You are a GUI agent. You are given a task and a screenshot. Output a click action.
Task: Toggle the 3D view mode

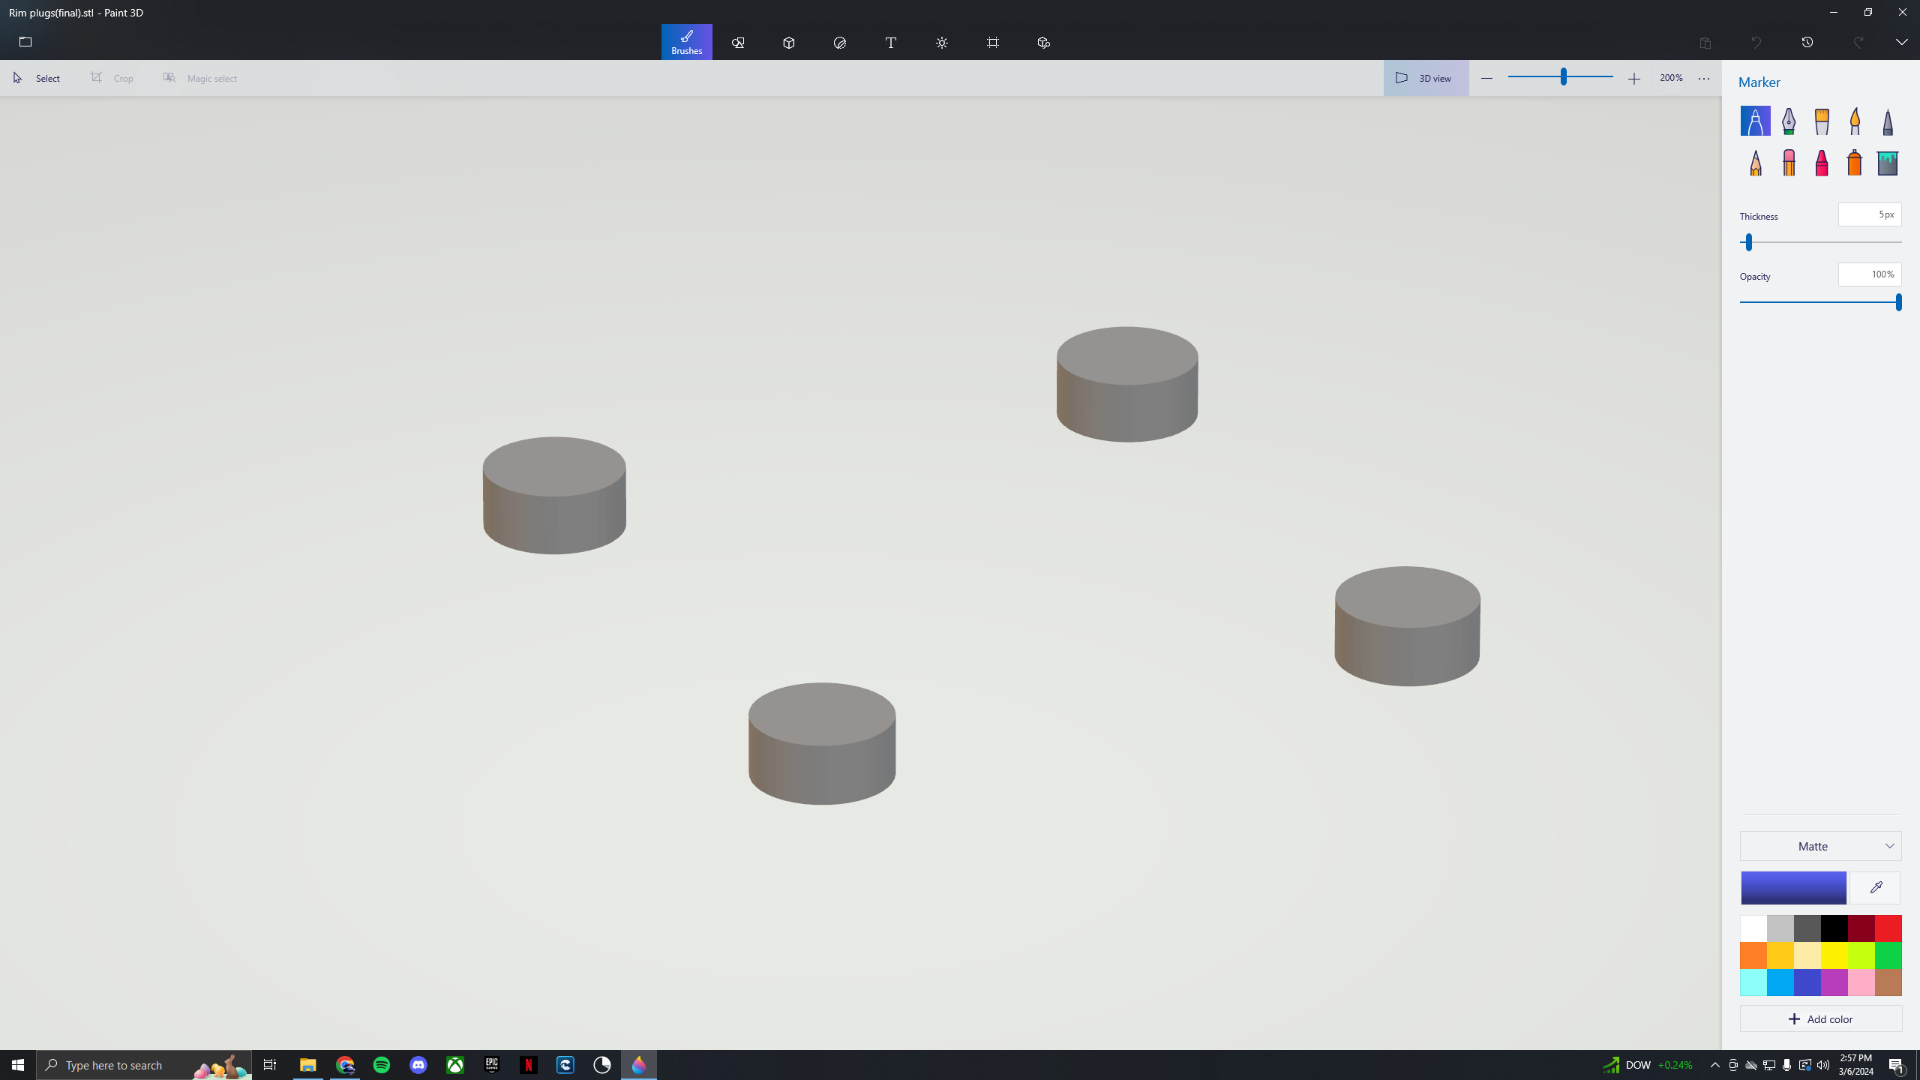pos(1425,78)
